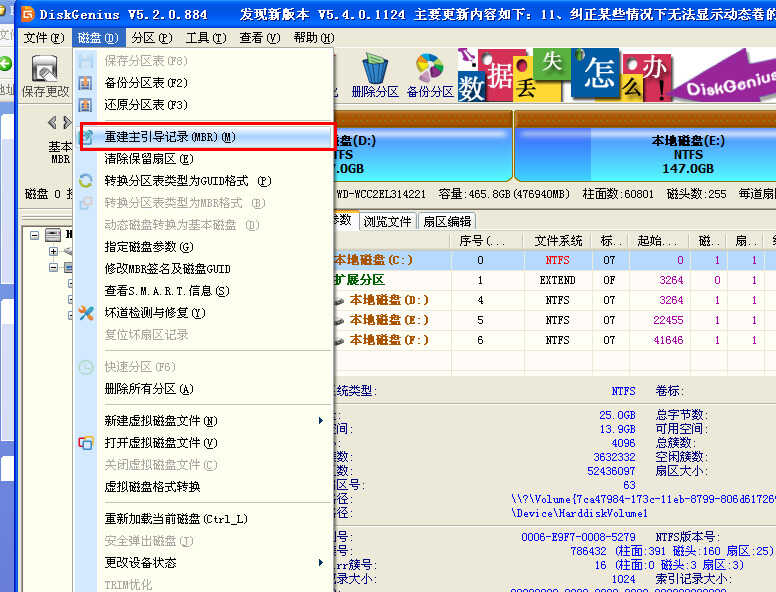Switch to the 浏览文件 tab

(388, 221)
